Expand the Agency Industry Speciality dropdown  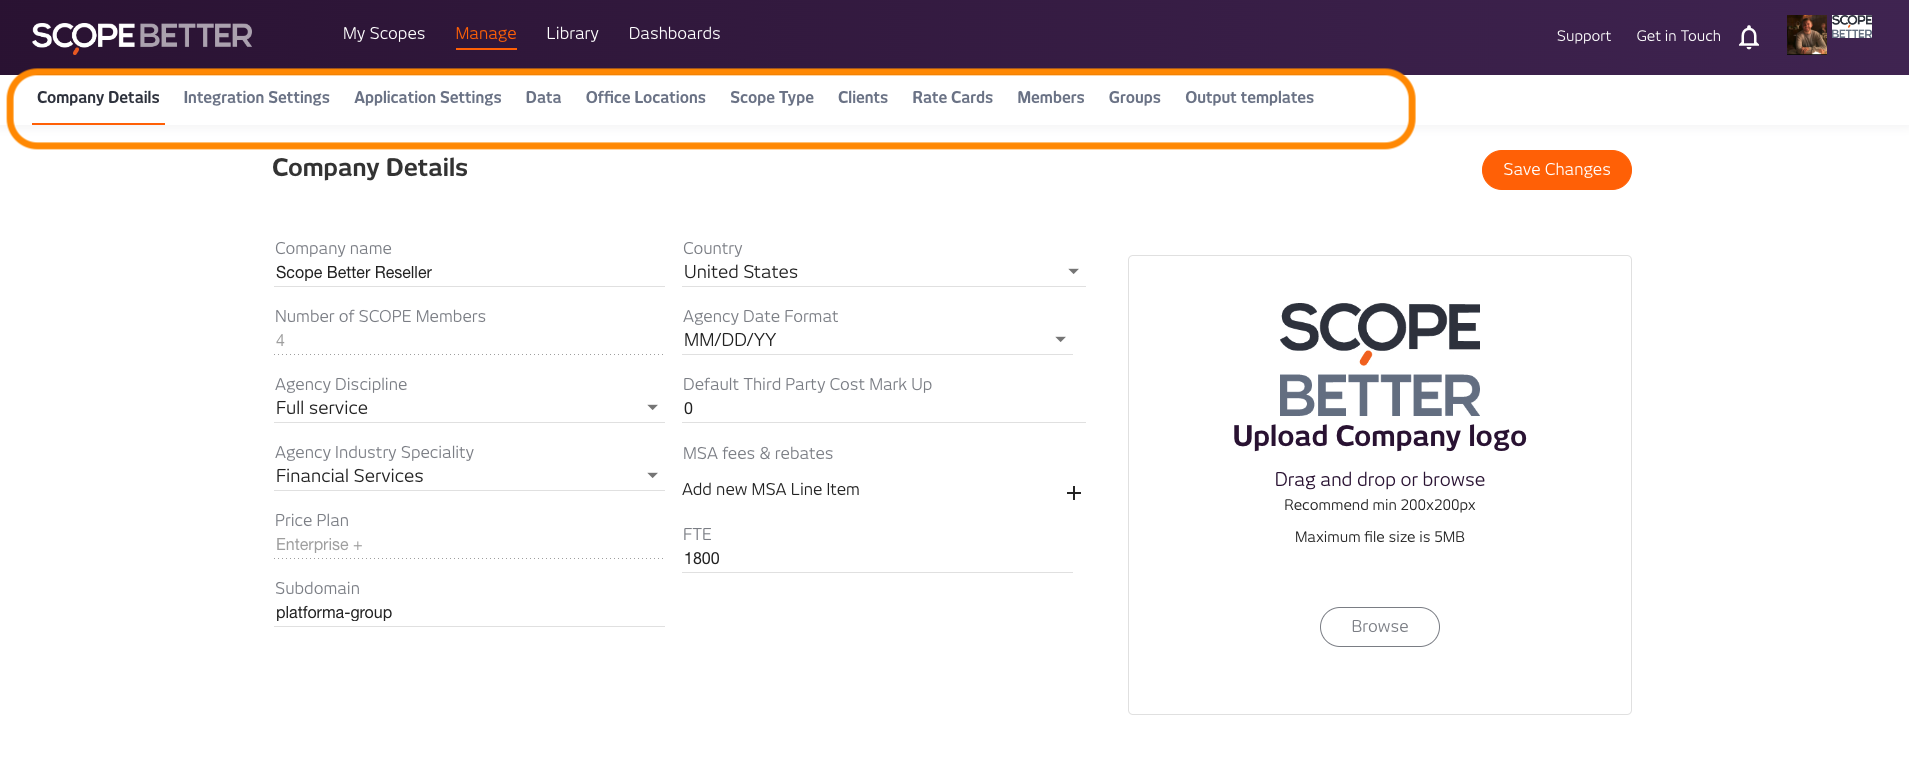pos(469,476)
